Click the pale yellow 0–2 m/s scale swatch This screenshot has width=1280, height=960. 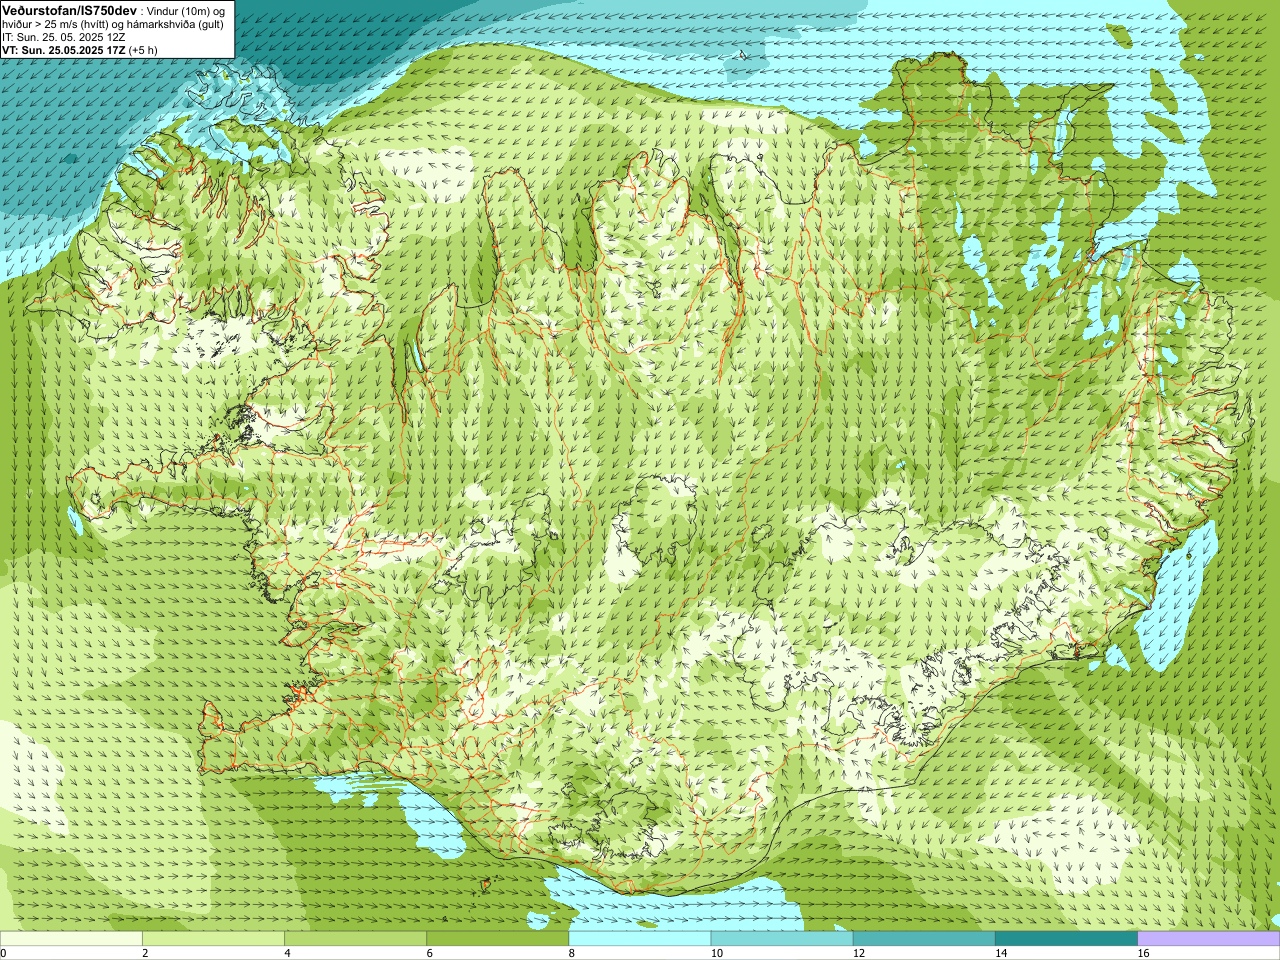tap(71, 939)
